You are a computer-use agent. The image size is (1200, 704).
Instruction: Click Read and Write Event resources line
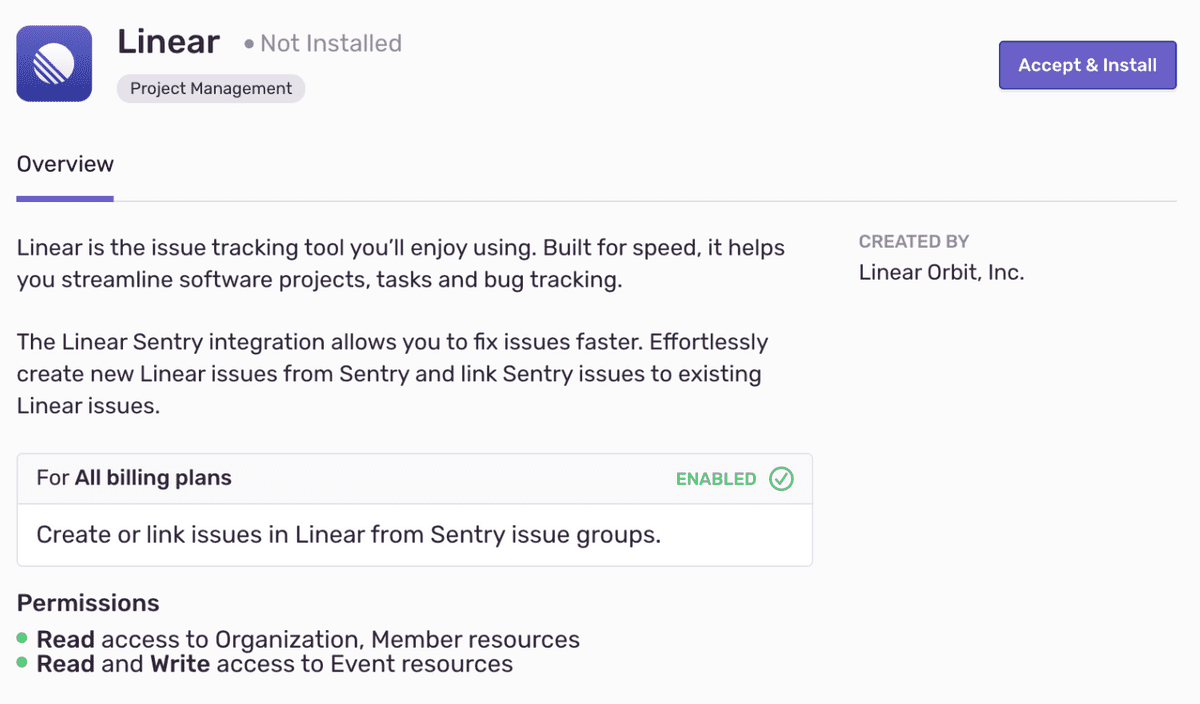pos(275,664)
